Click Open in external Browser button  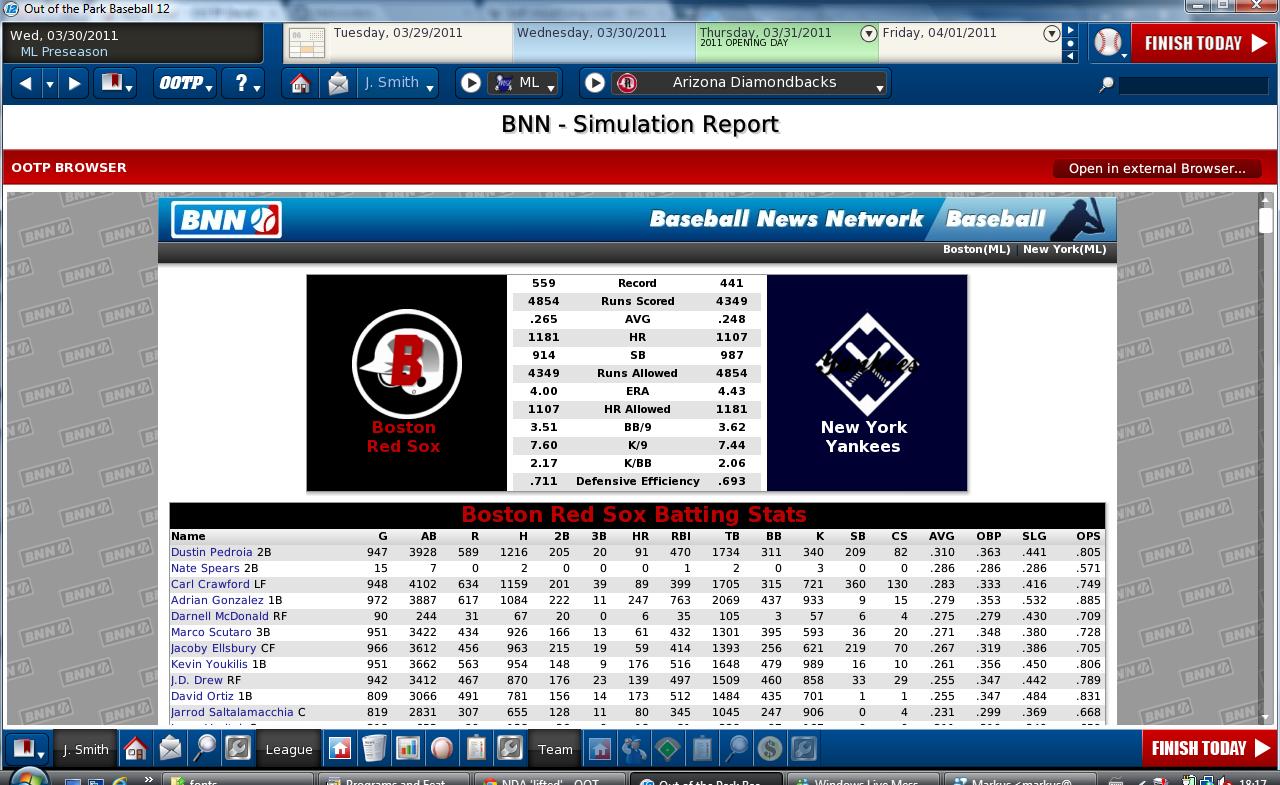click(x=1157, y=168)
